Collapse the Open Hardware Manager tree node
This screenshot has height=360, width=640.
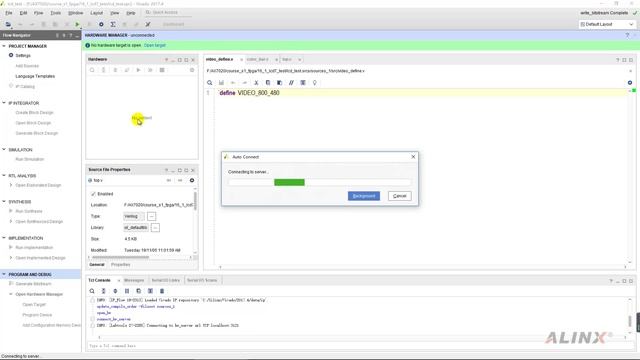click(x=11, y=294)
